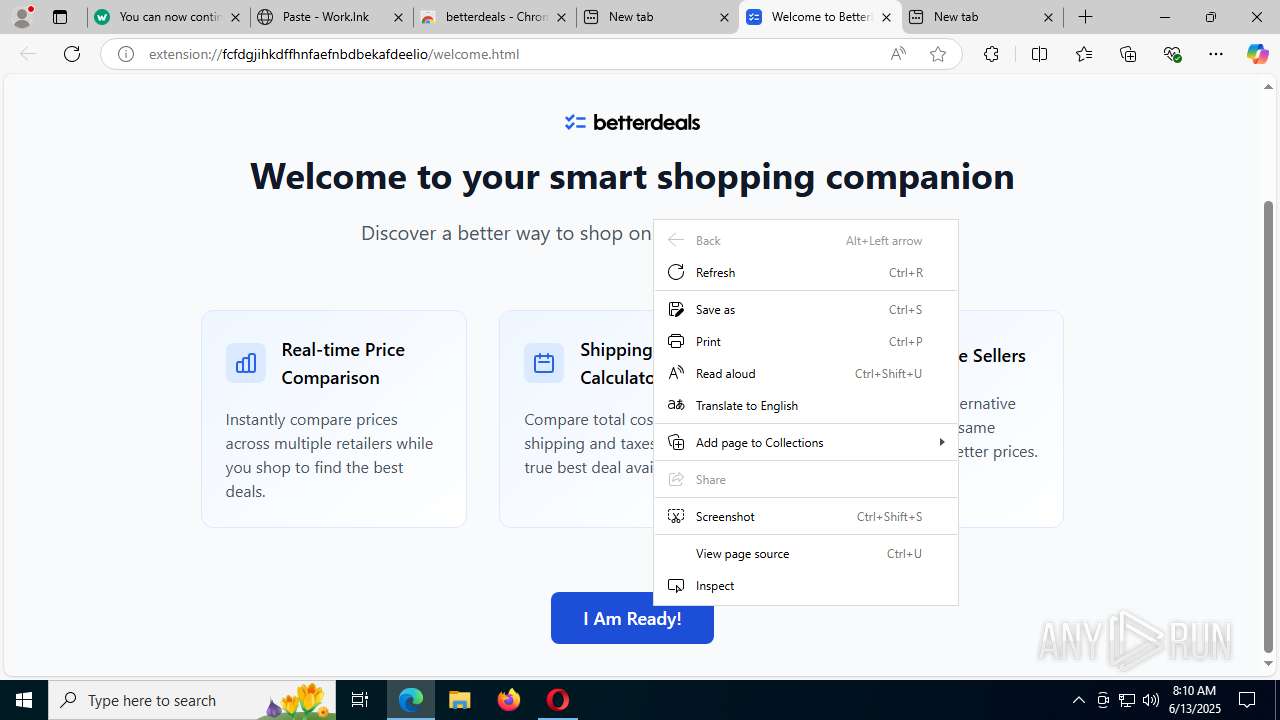This screenshot has width=1280, height=720.
Task: Click the I Am Ready! button
Action: tap(632, 618)
